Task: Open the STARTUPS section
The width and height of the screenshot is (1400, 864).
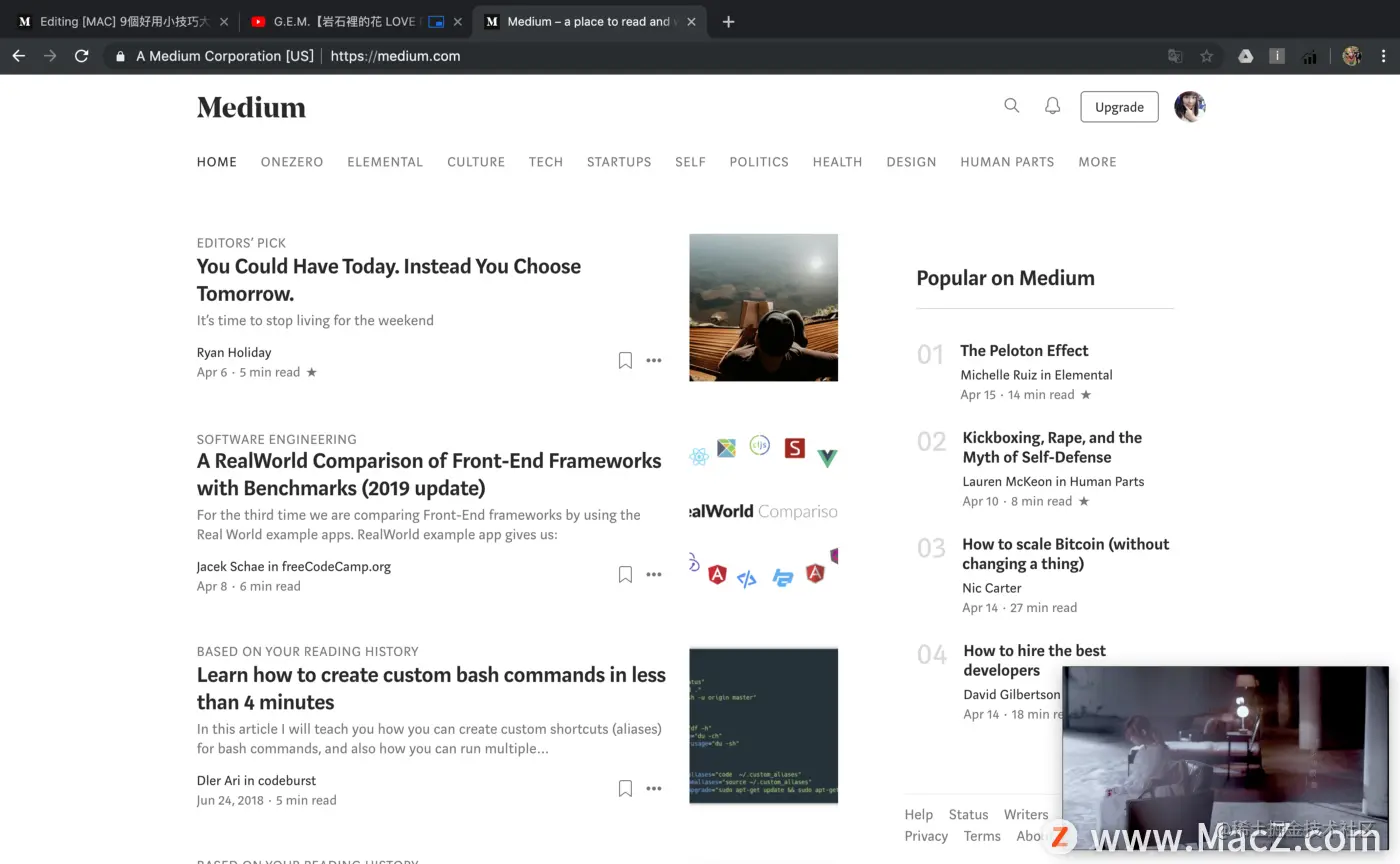Action: (x=619, y=162)
